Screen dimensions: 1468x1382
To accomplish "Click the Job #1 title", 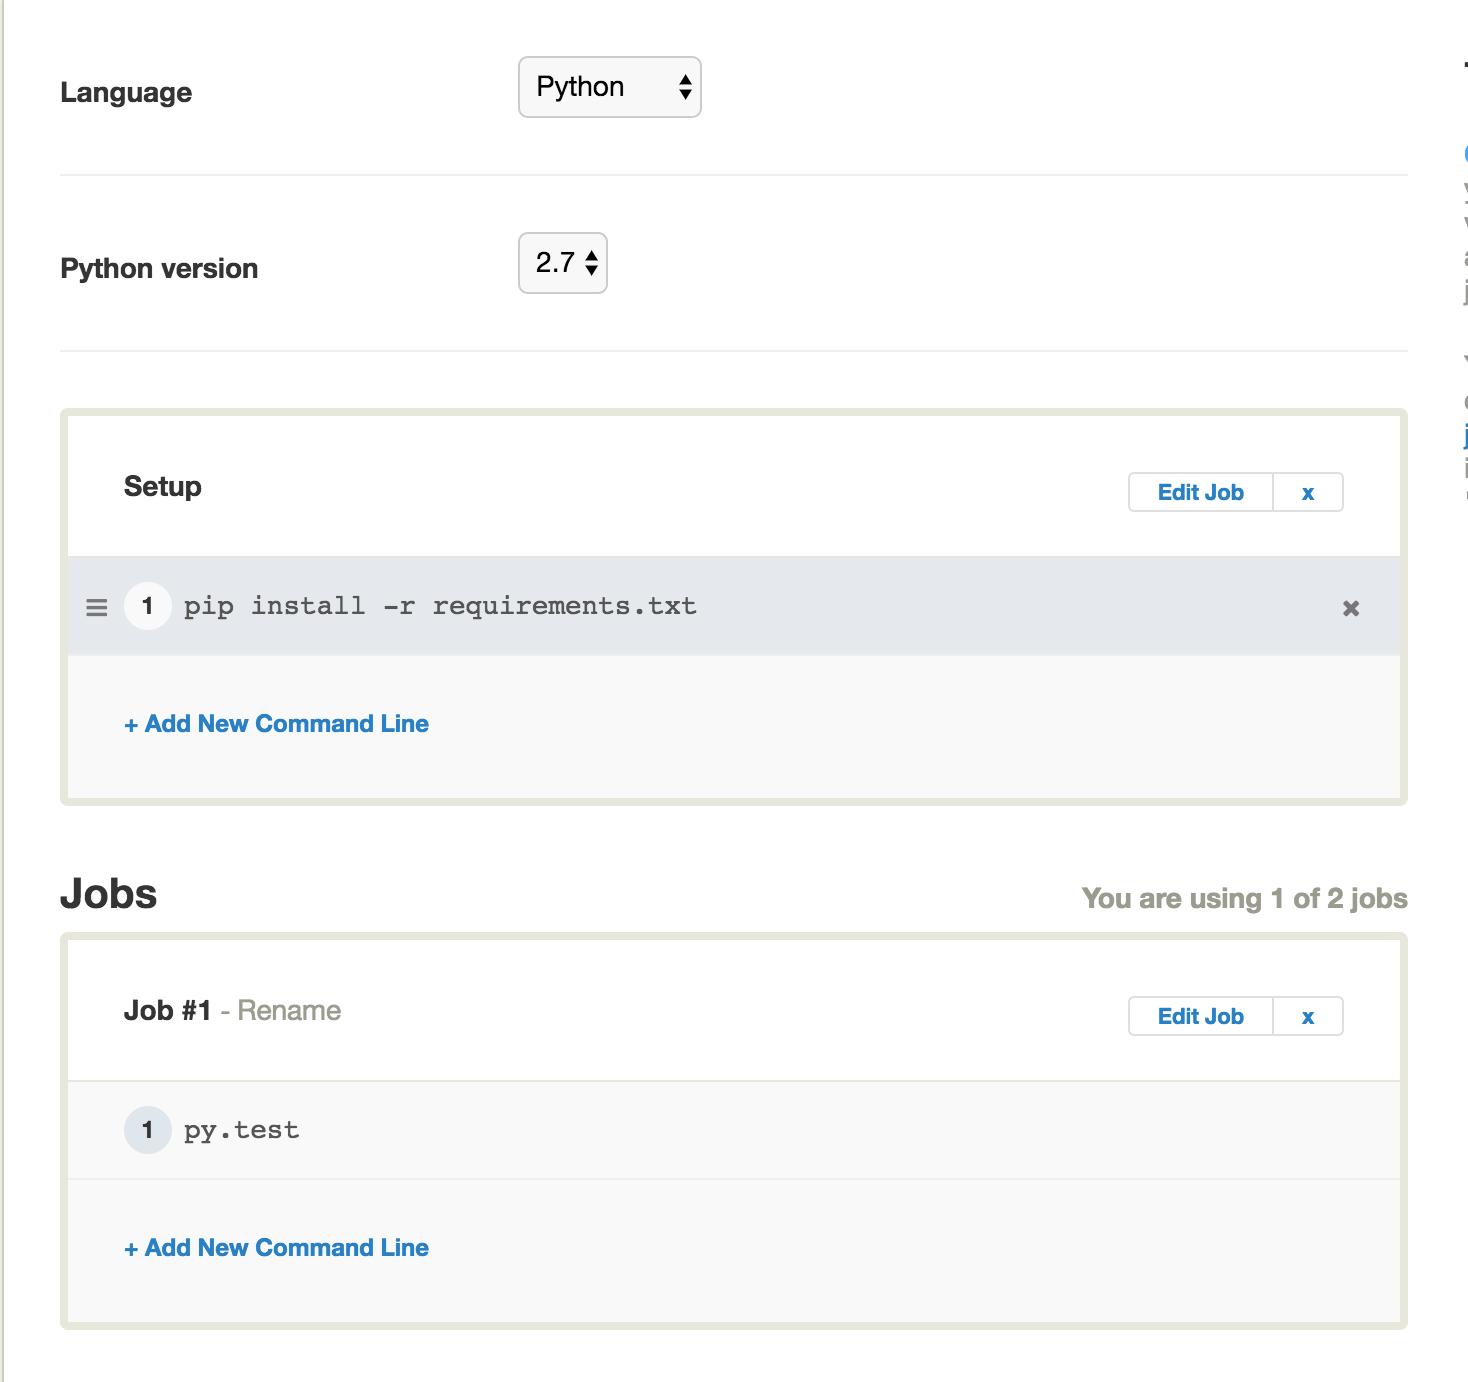I will click(167, 1011).
